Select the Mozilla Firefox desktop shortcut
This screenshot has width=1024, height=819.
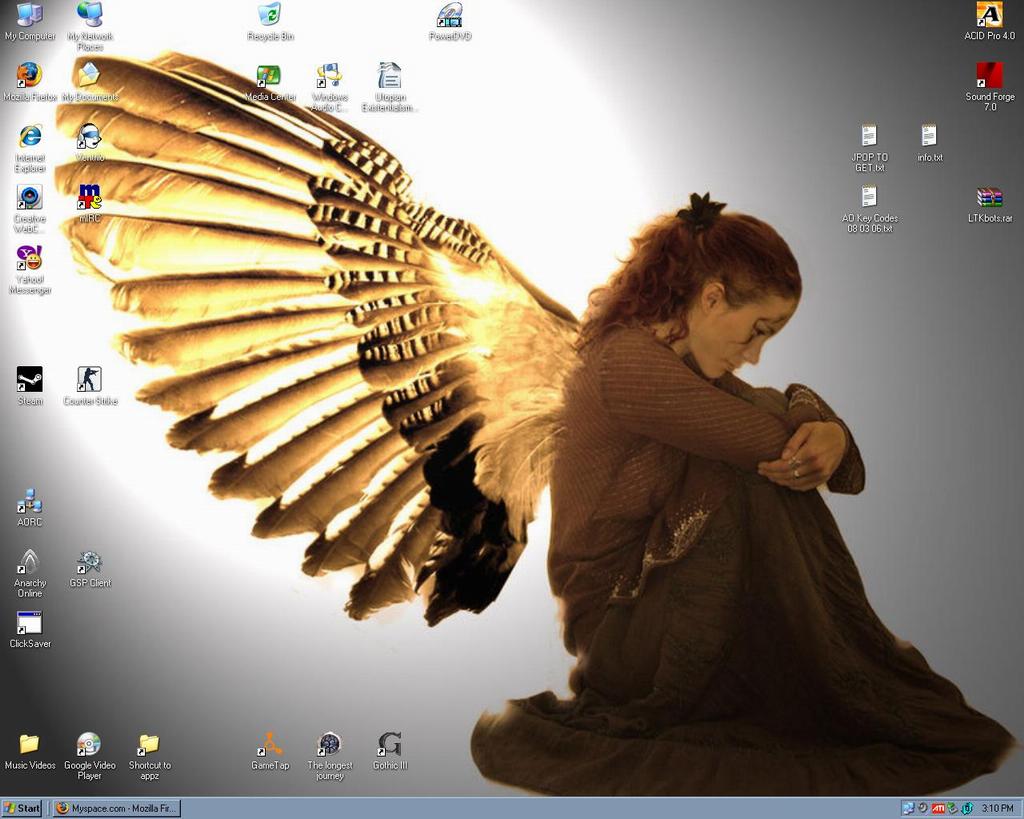pyautogui.click(x=30, y=76)
